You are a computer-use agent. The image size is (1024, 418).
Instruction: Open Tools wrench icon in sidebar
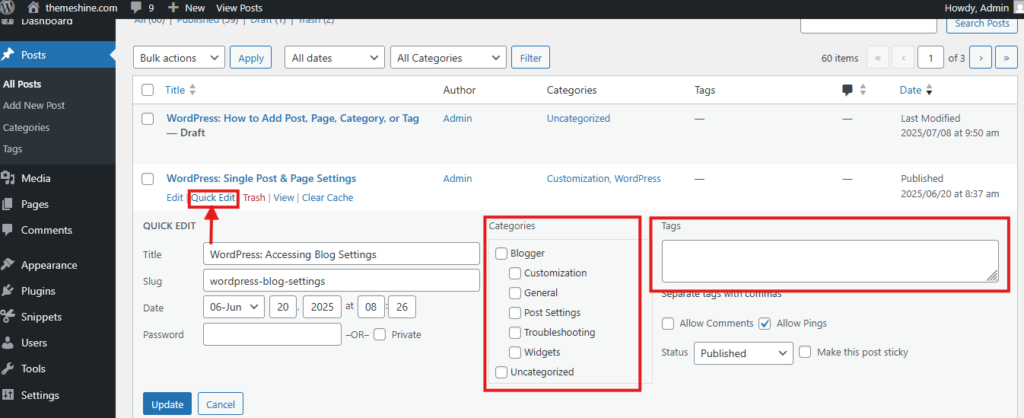coord(8,368)
